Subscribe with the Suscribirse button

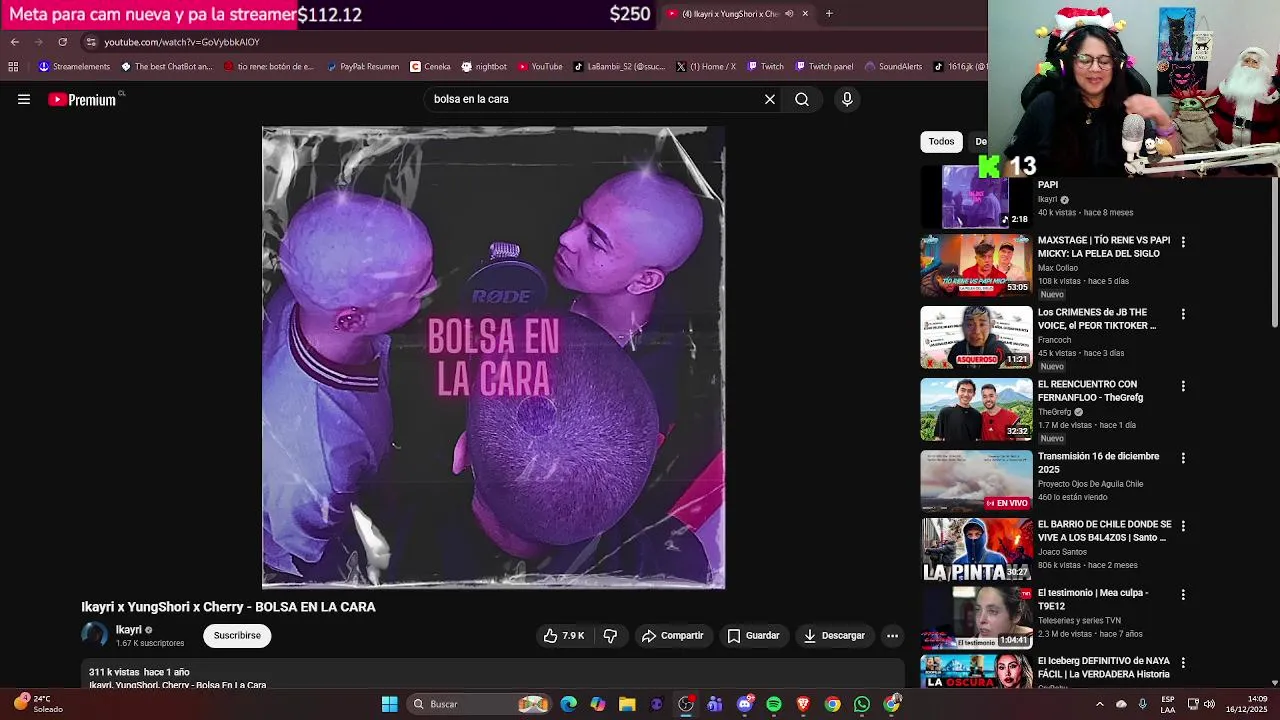pyautogui.click(x=237, y=636)
